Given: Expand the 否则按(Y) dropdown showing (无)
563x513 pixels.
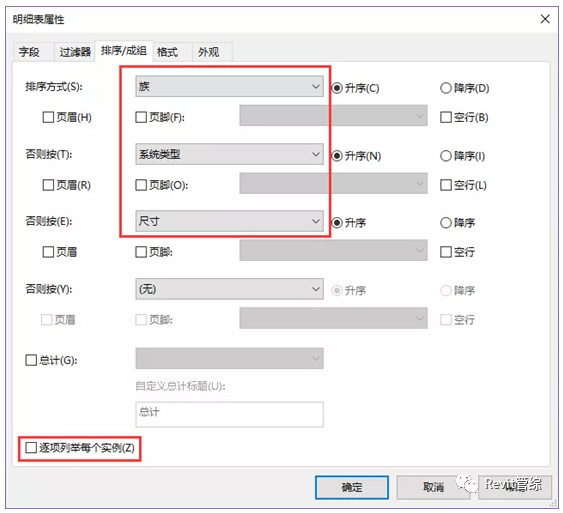Looking at the screenshot, I should [229, 289].
